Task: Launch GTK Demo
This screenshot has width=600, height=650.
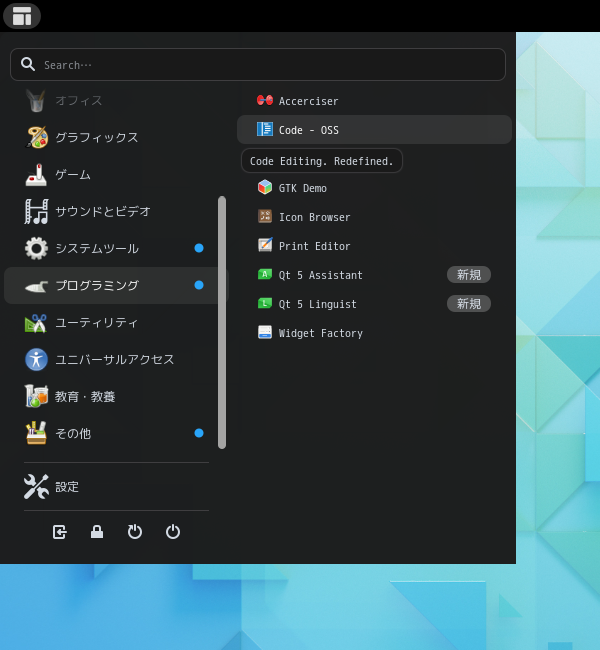Action: (374, 188)
